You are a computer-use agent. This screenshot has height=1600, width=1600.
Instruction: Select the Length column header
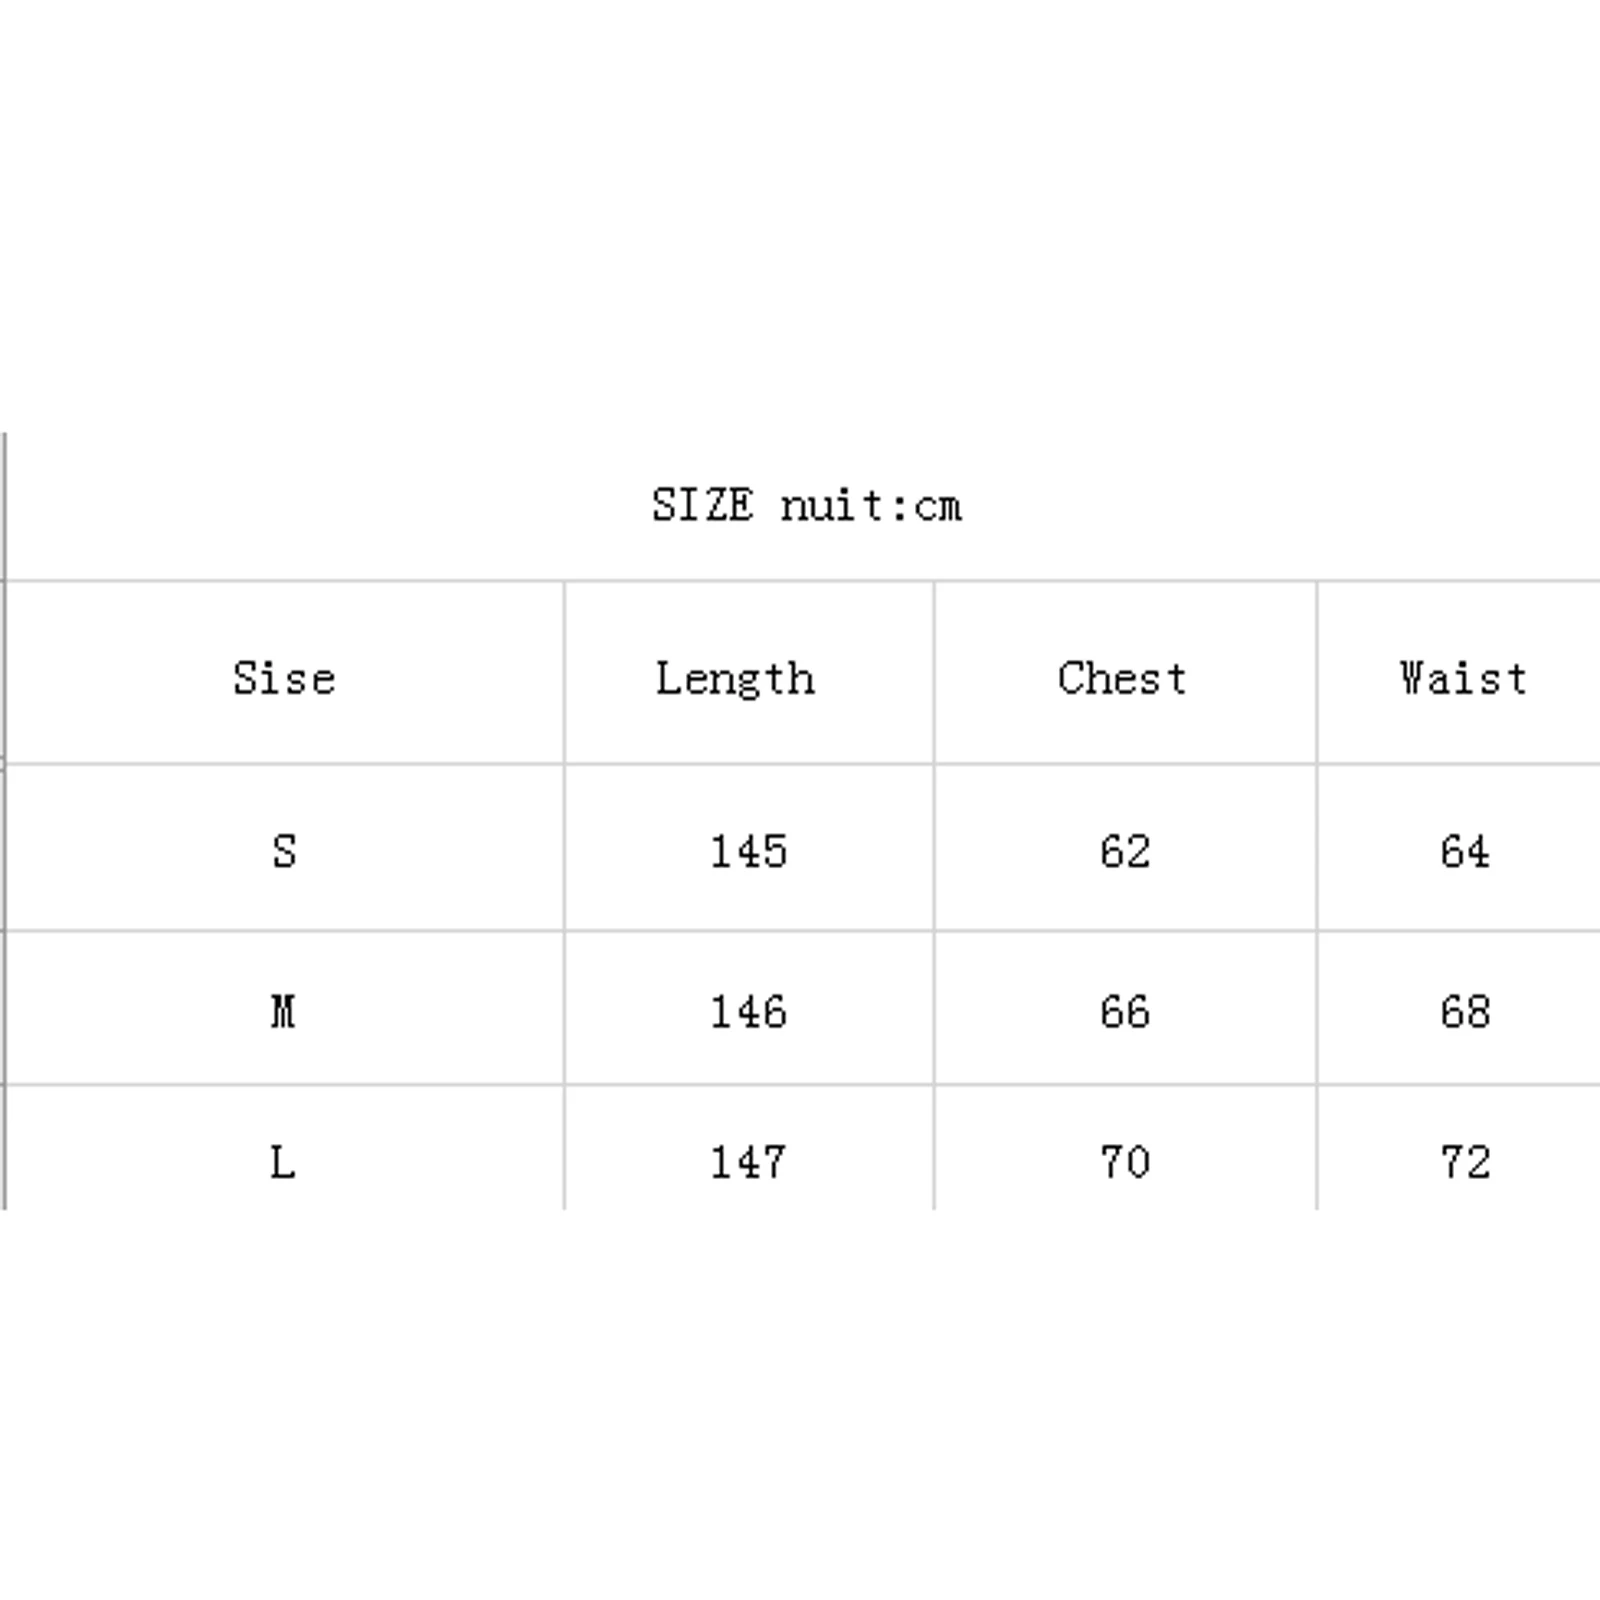[x=735, y=679]
